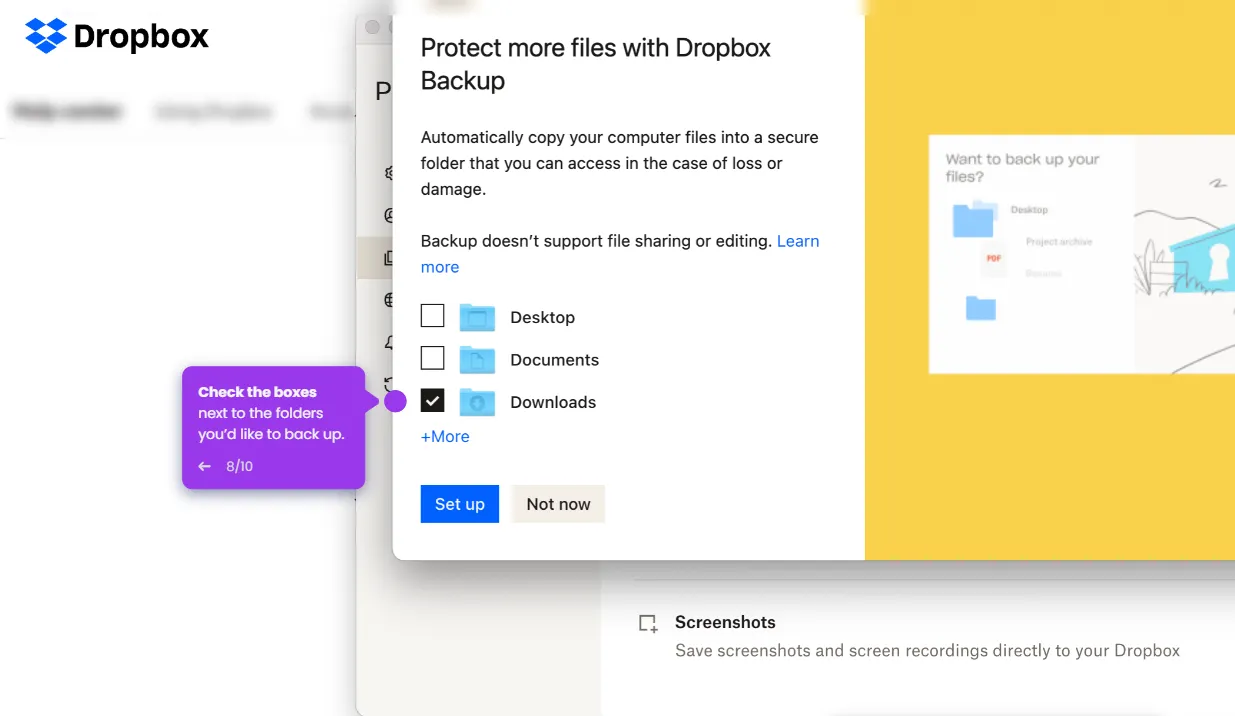Open the Learn more link

[798, 241]
